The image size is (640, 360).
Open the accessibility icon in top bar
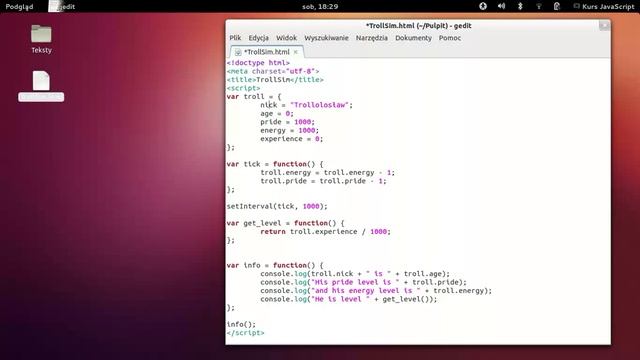coord(483,6)
